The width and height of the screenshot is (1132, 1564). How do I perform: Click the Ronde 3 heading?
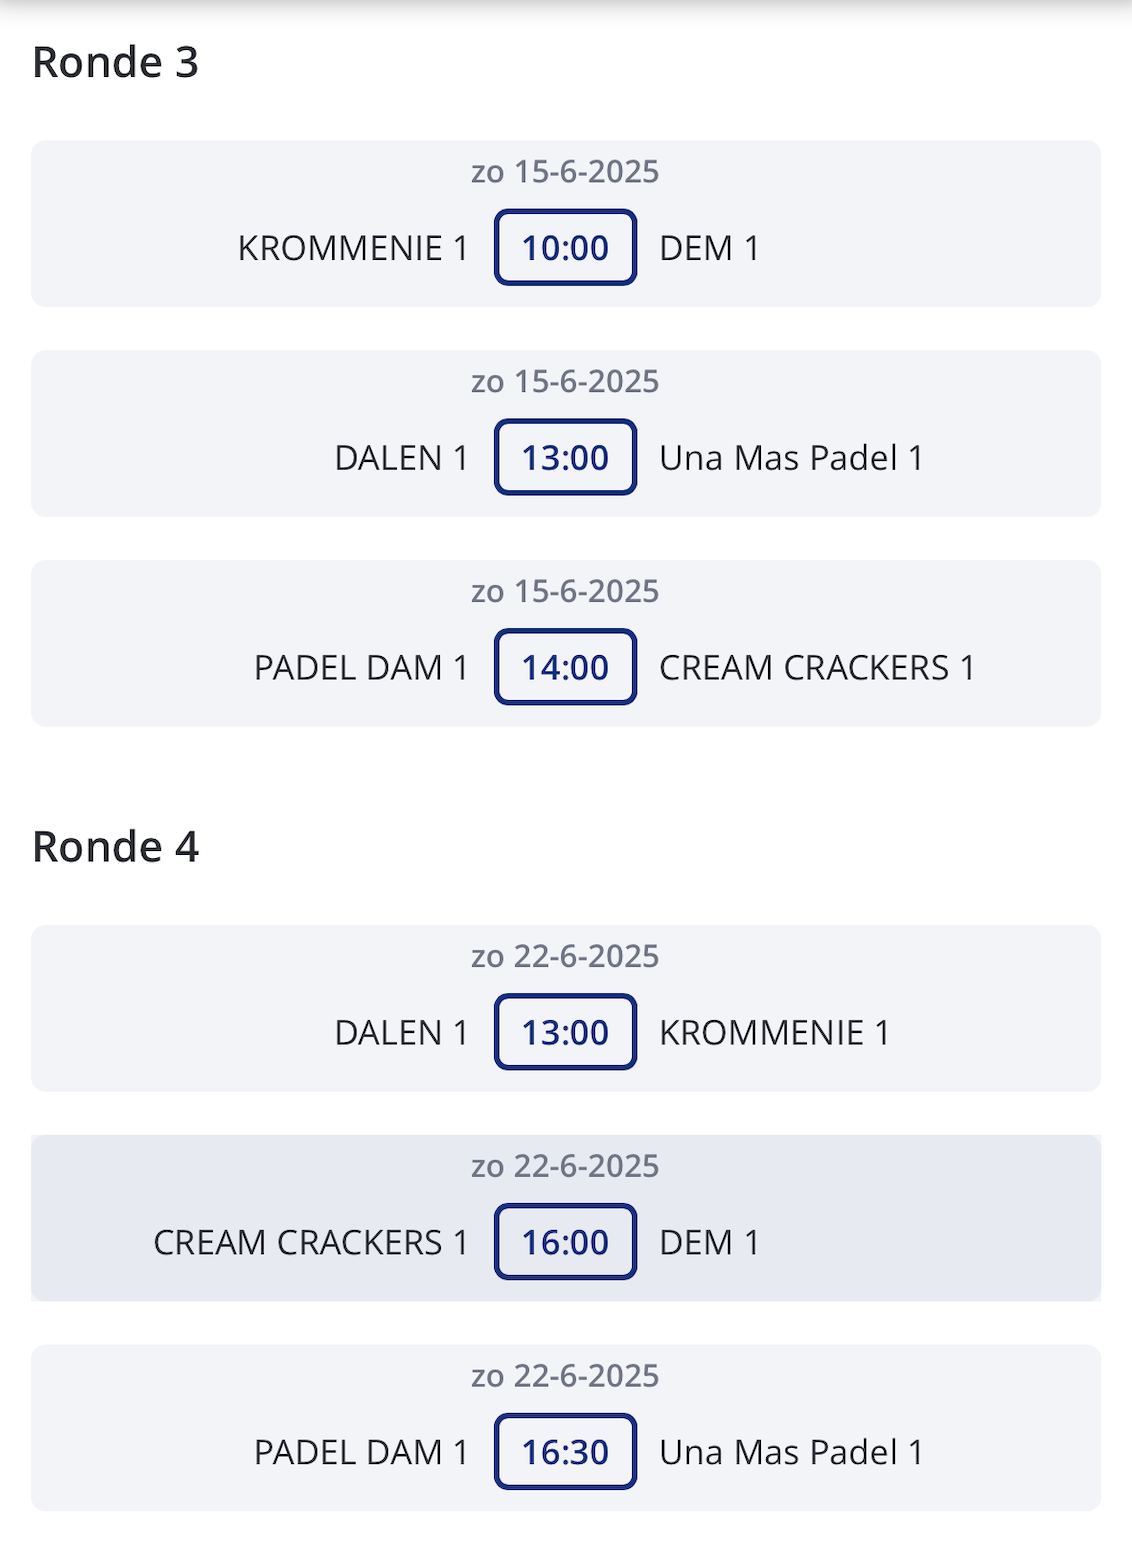[116, 62]
